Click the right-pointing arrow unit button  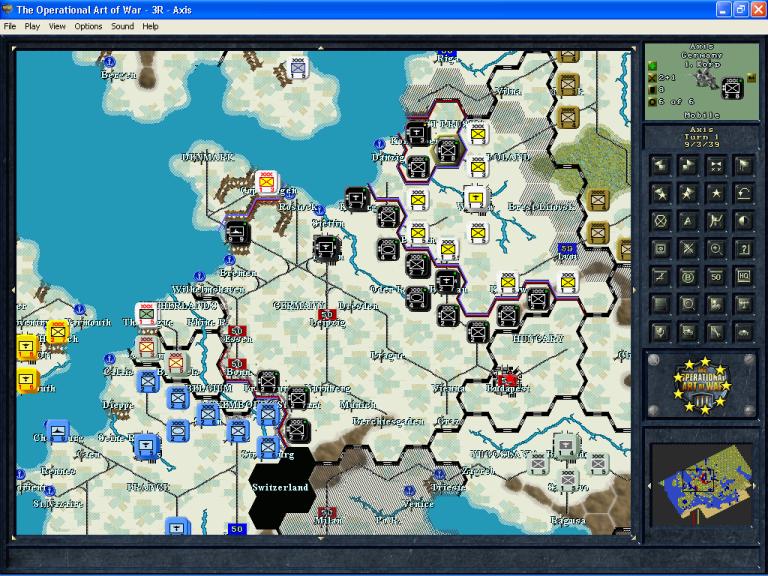[x=688, y=166]
